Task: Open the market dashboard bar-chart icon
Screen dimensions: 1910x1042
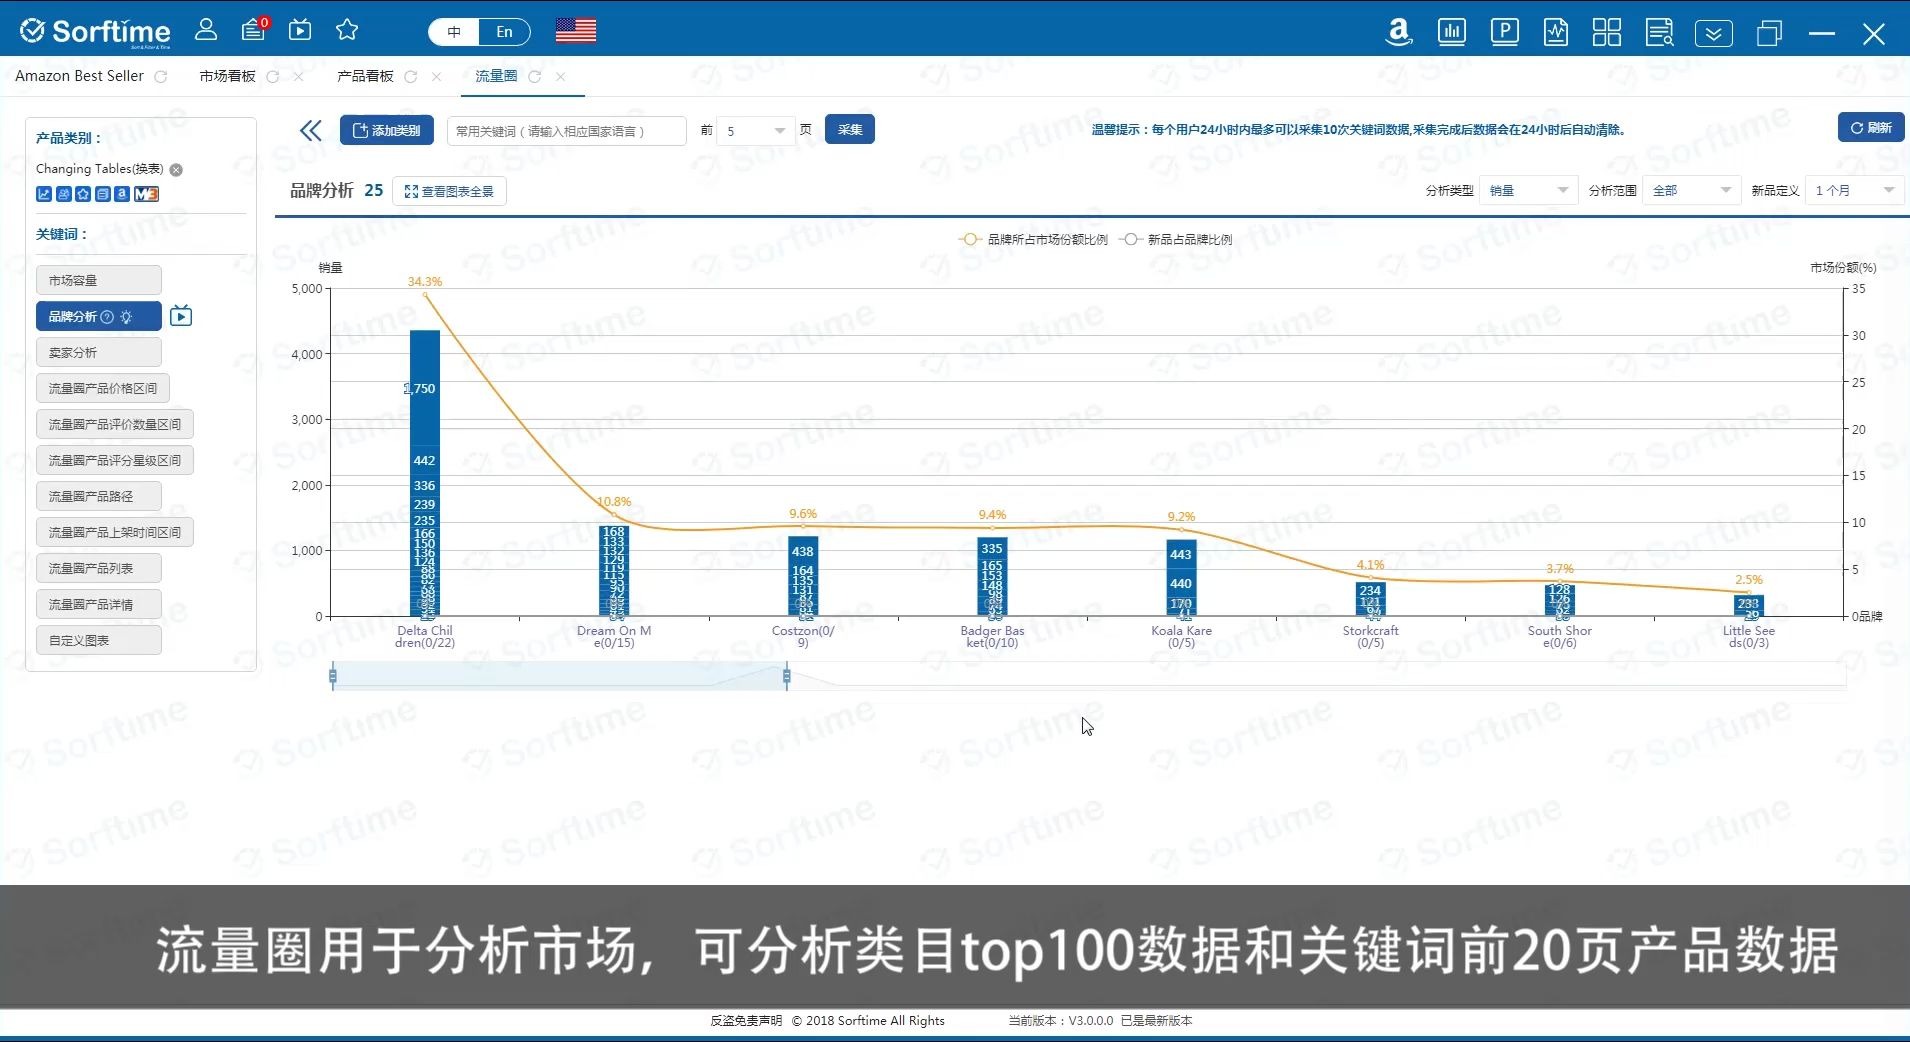Action: [1451, 32]
